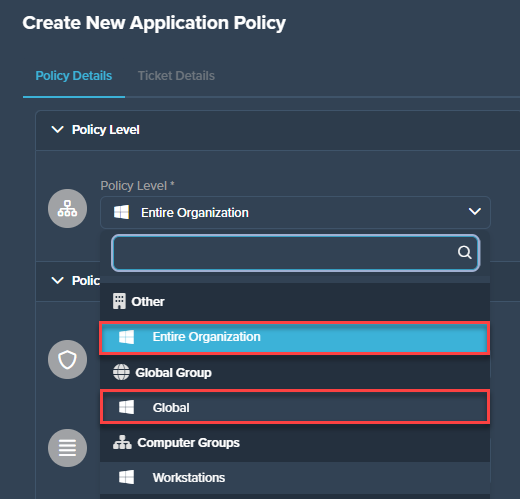
Task: Click Windows logo in the combo box
Action: click(121, 212)
